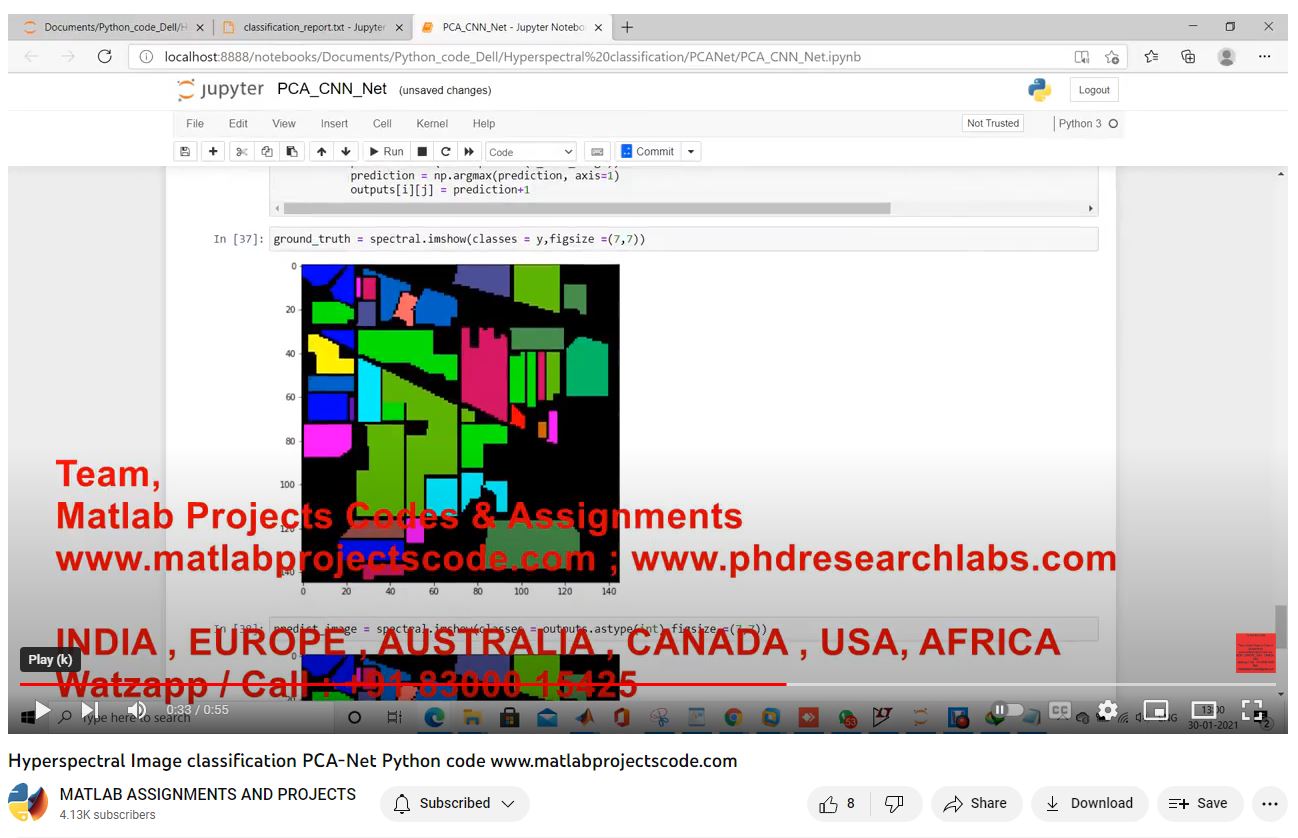Mute the video volume
The height and width of the screenshot is (838, 1298).
(137, 710)
